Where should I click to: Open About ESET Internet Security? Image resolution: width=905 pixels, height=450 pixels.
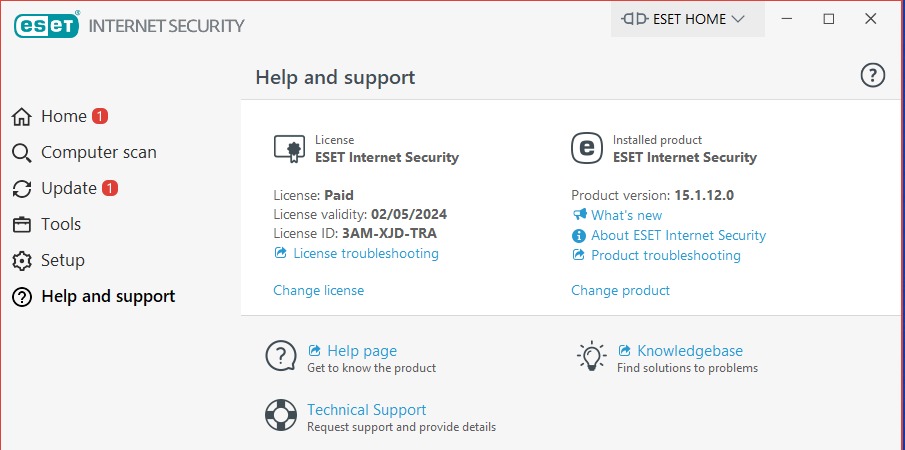point(678,235)
